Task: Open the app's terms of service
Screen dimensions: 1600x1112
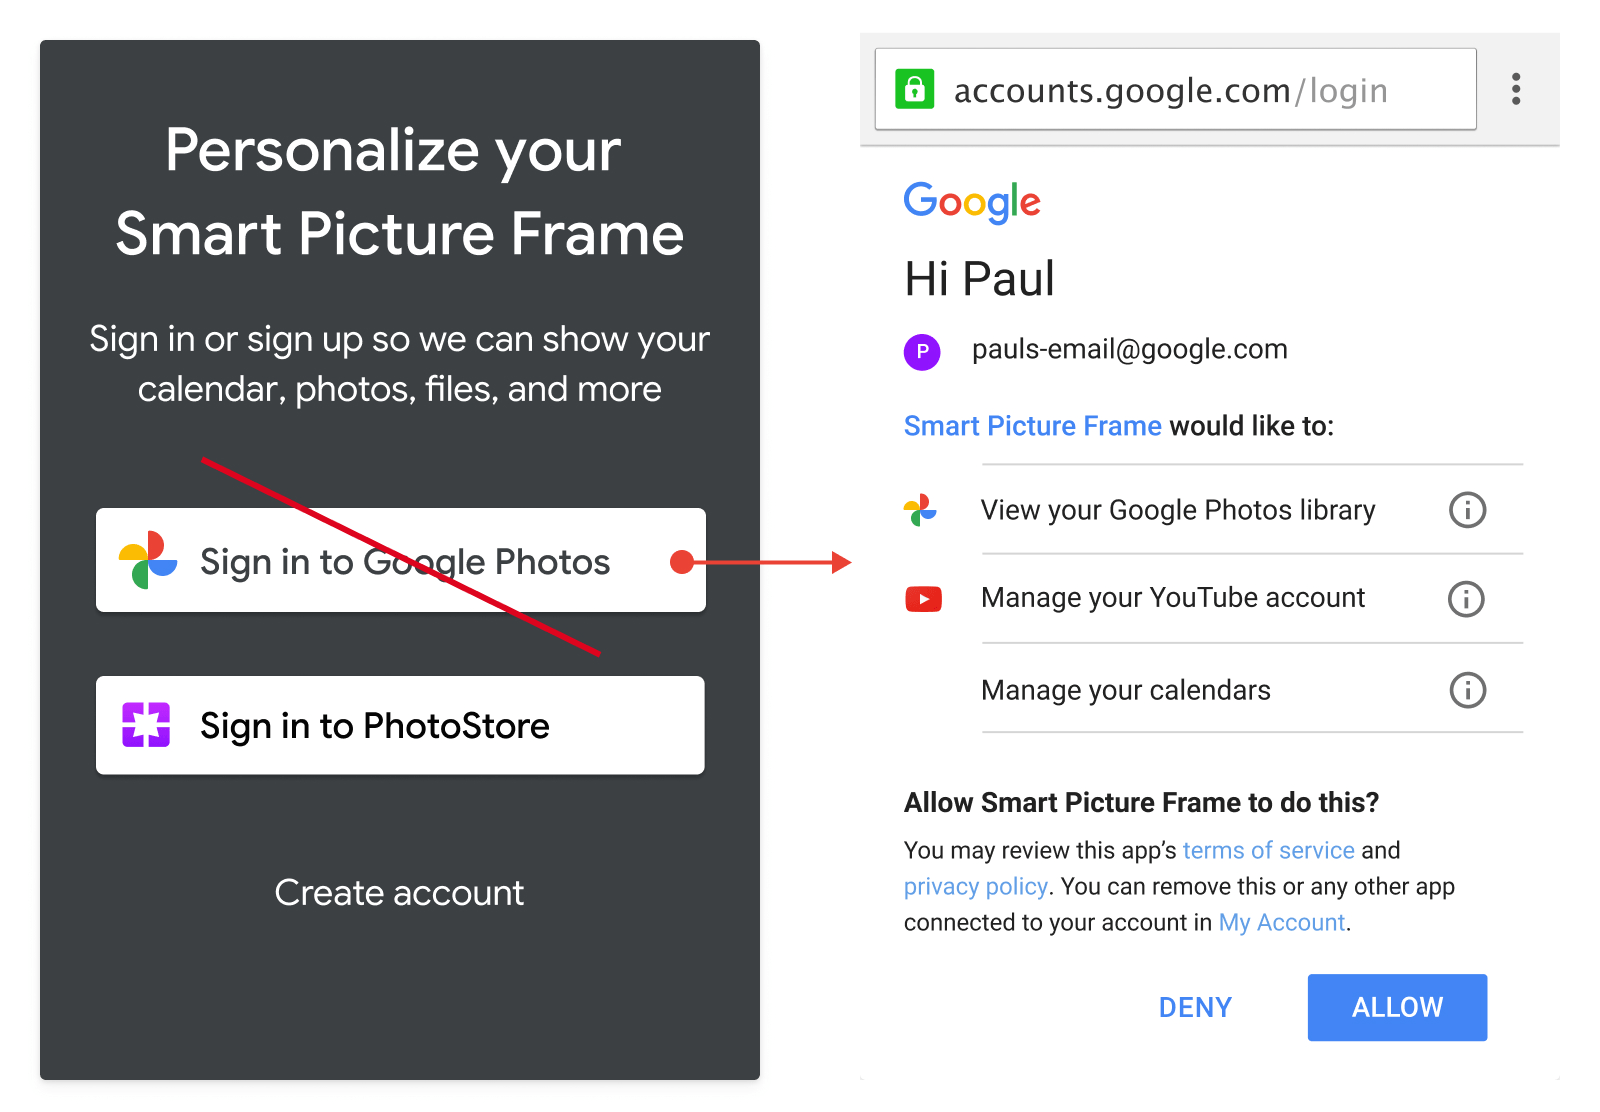Action: coord(1267,850)
